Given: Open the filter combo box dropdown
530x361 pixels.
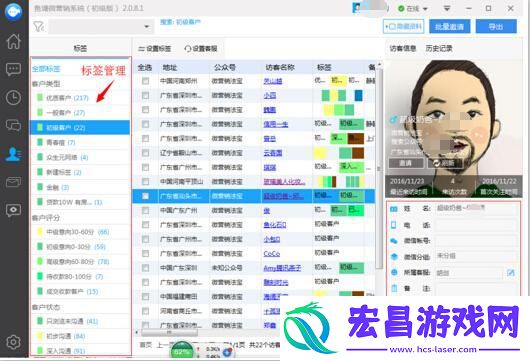Looking at the screenshot, I should point(146,26).
